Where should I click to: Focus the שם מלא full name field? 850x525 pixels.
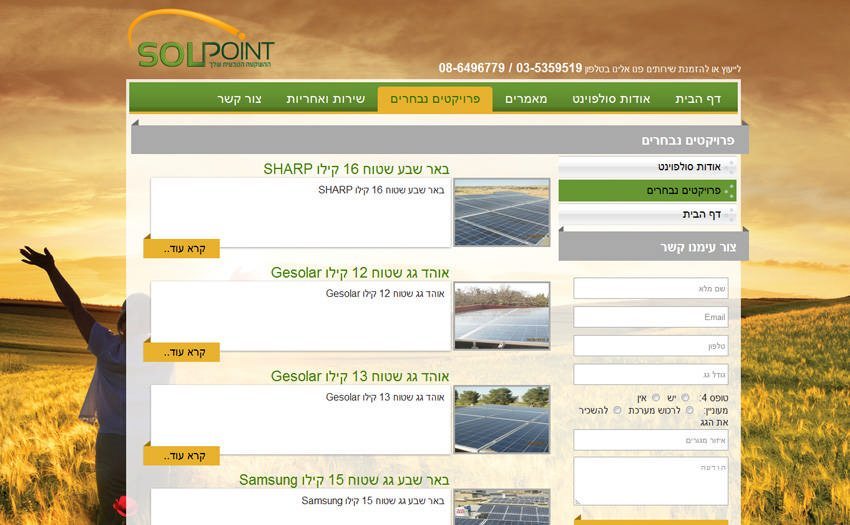coord(650,289)
